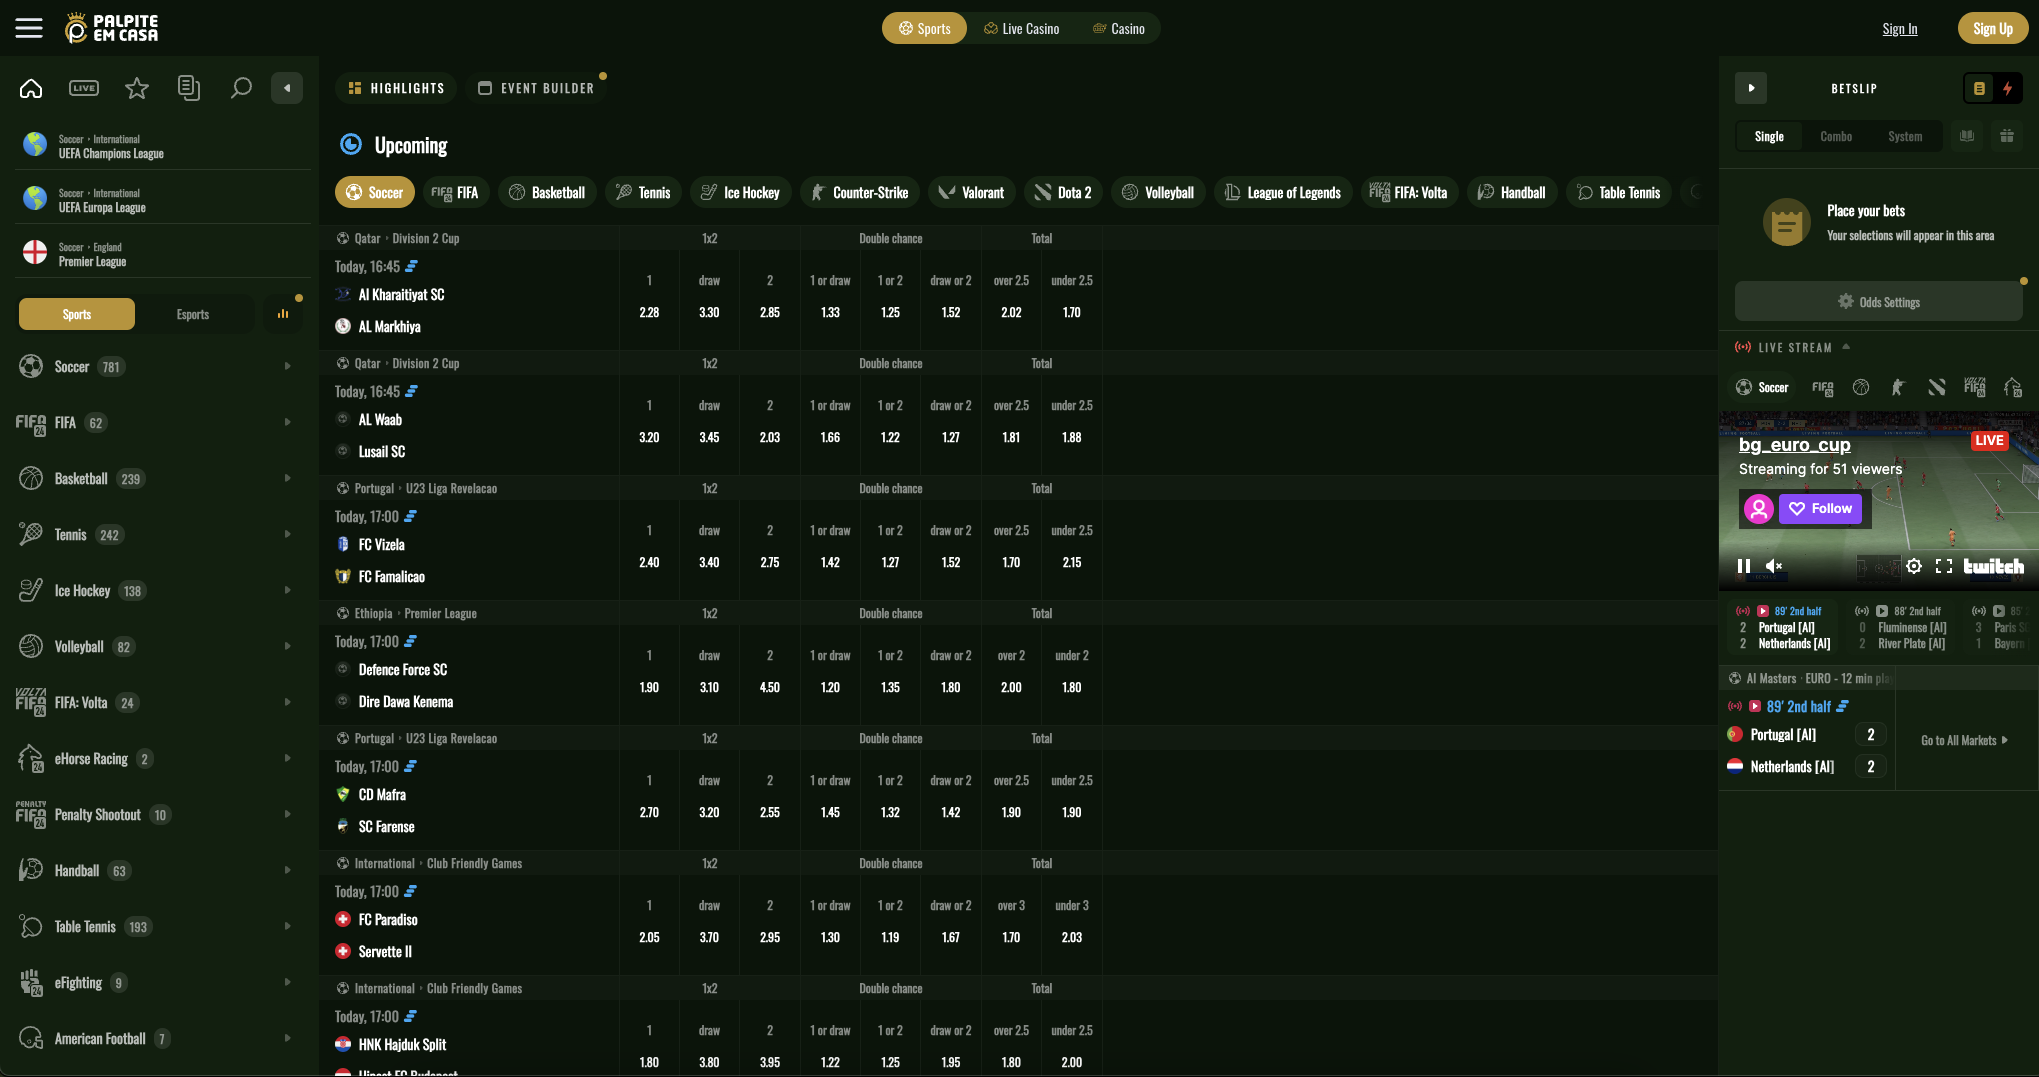Toggle quick bet lightning mode
Image resolution: width=2039 pixels, height=1077 pixels.
click(x=2007, y=88)
